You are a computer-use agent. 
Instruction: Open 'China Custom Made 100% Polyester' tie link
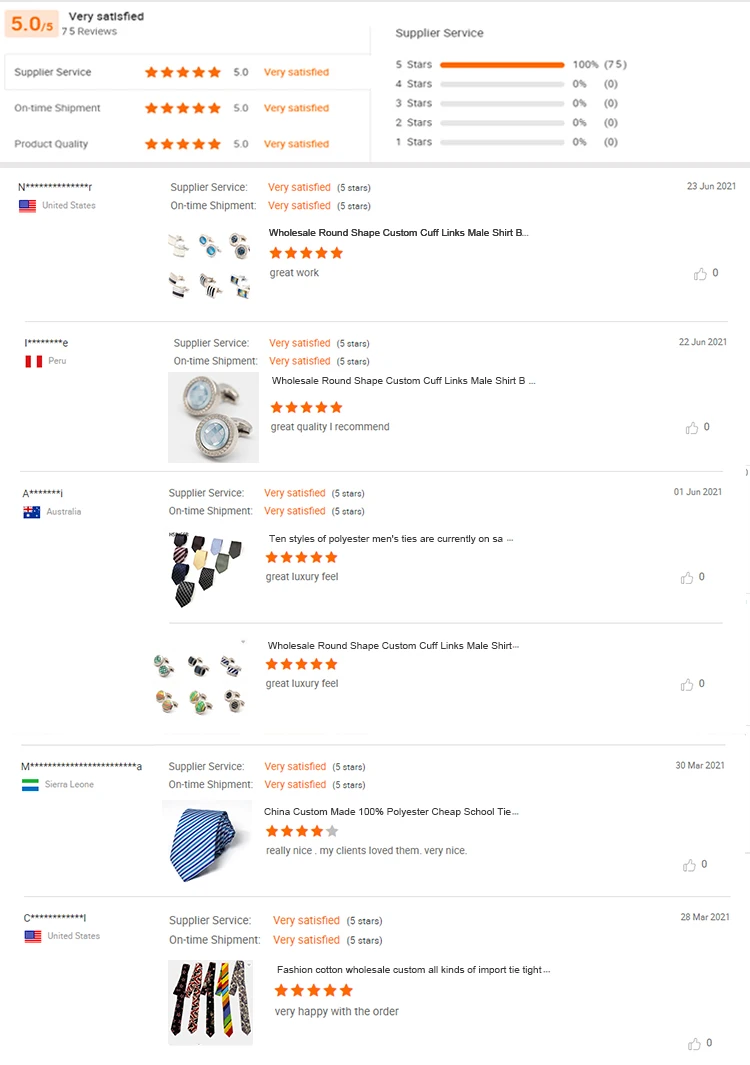[x=391, y=812]
